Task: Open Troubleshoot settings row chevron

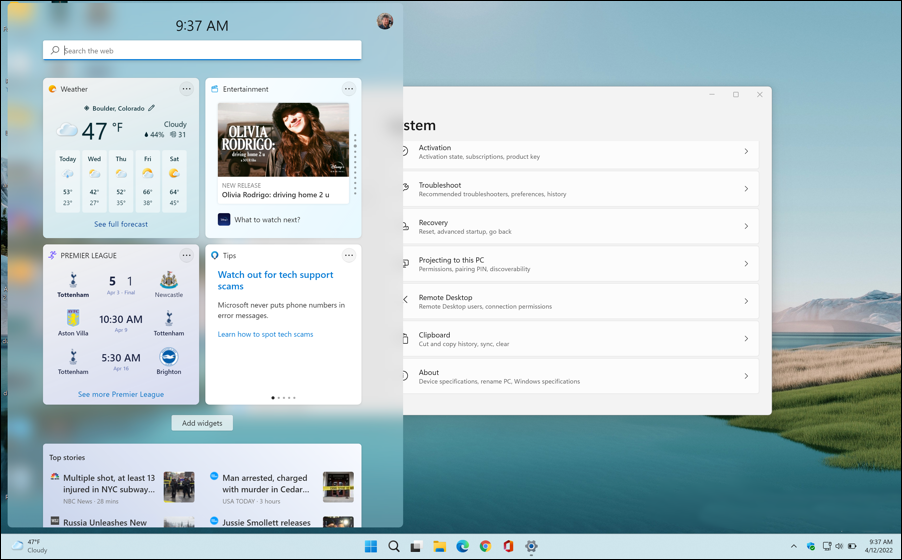Action: (746, 189)
